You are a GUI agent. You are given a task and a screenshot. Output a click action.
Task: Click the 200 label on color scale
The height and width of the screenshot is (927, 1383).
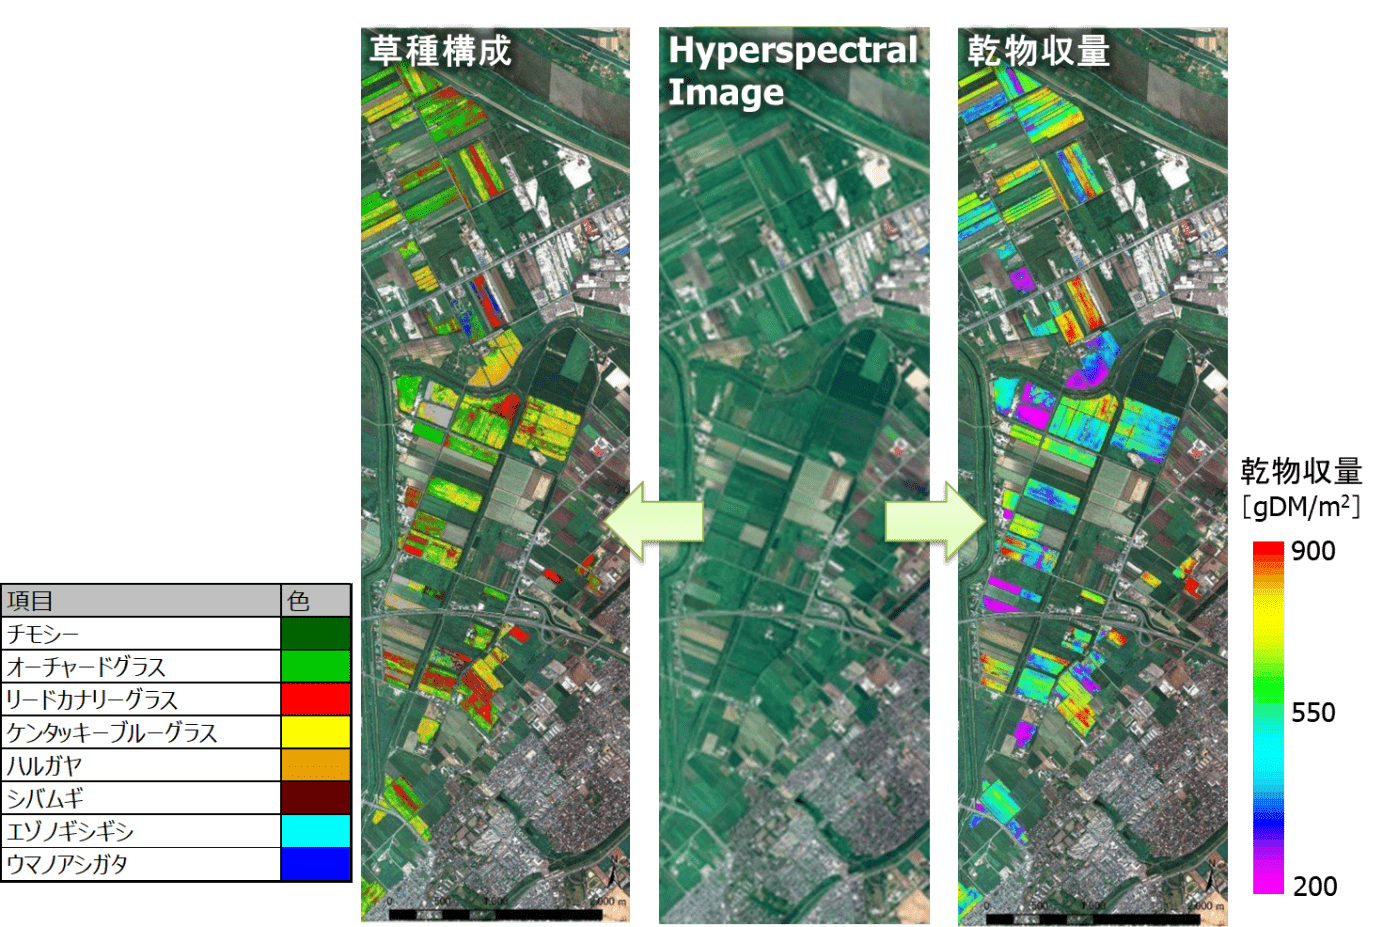pyautogui.click(x=1315, y=886)
